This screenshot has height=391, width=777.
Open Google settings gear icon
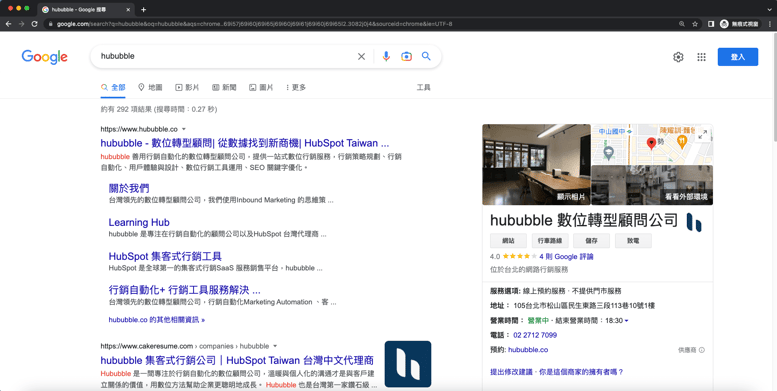[678, 57]
